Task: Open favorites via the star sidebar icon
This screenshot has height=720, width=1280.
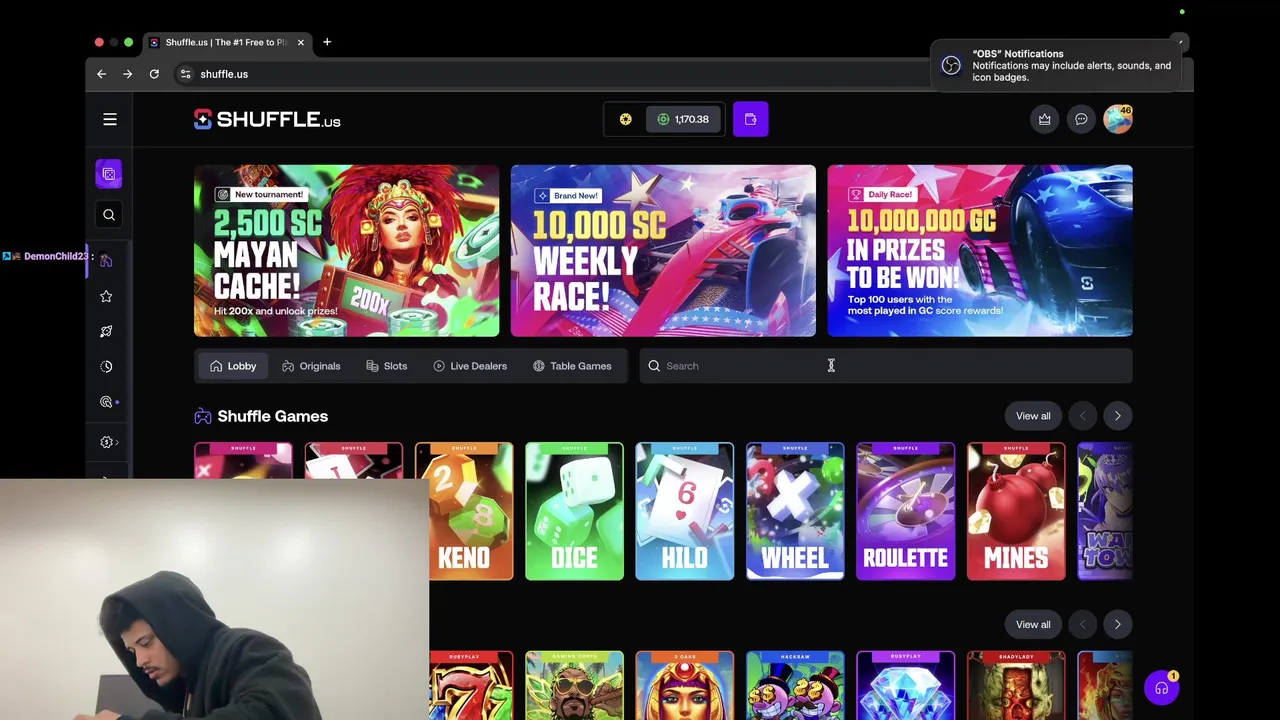Action: [x=106, y=296]
